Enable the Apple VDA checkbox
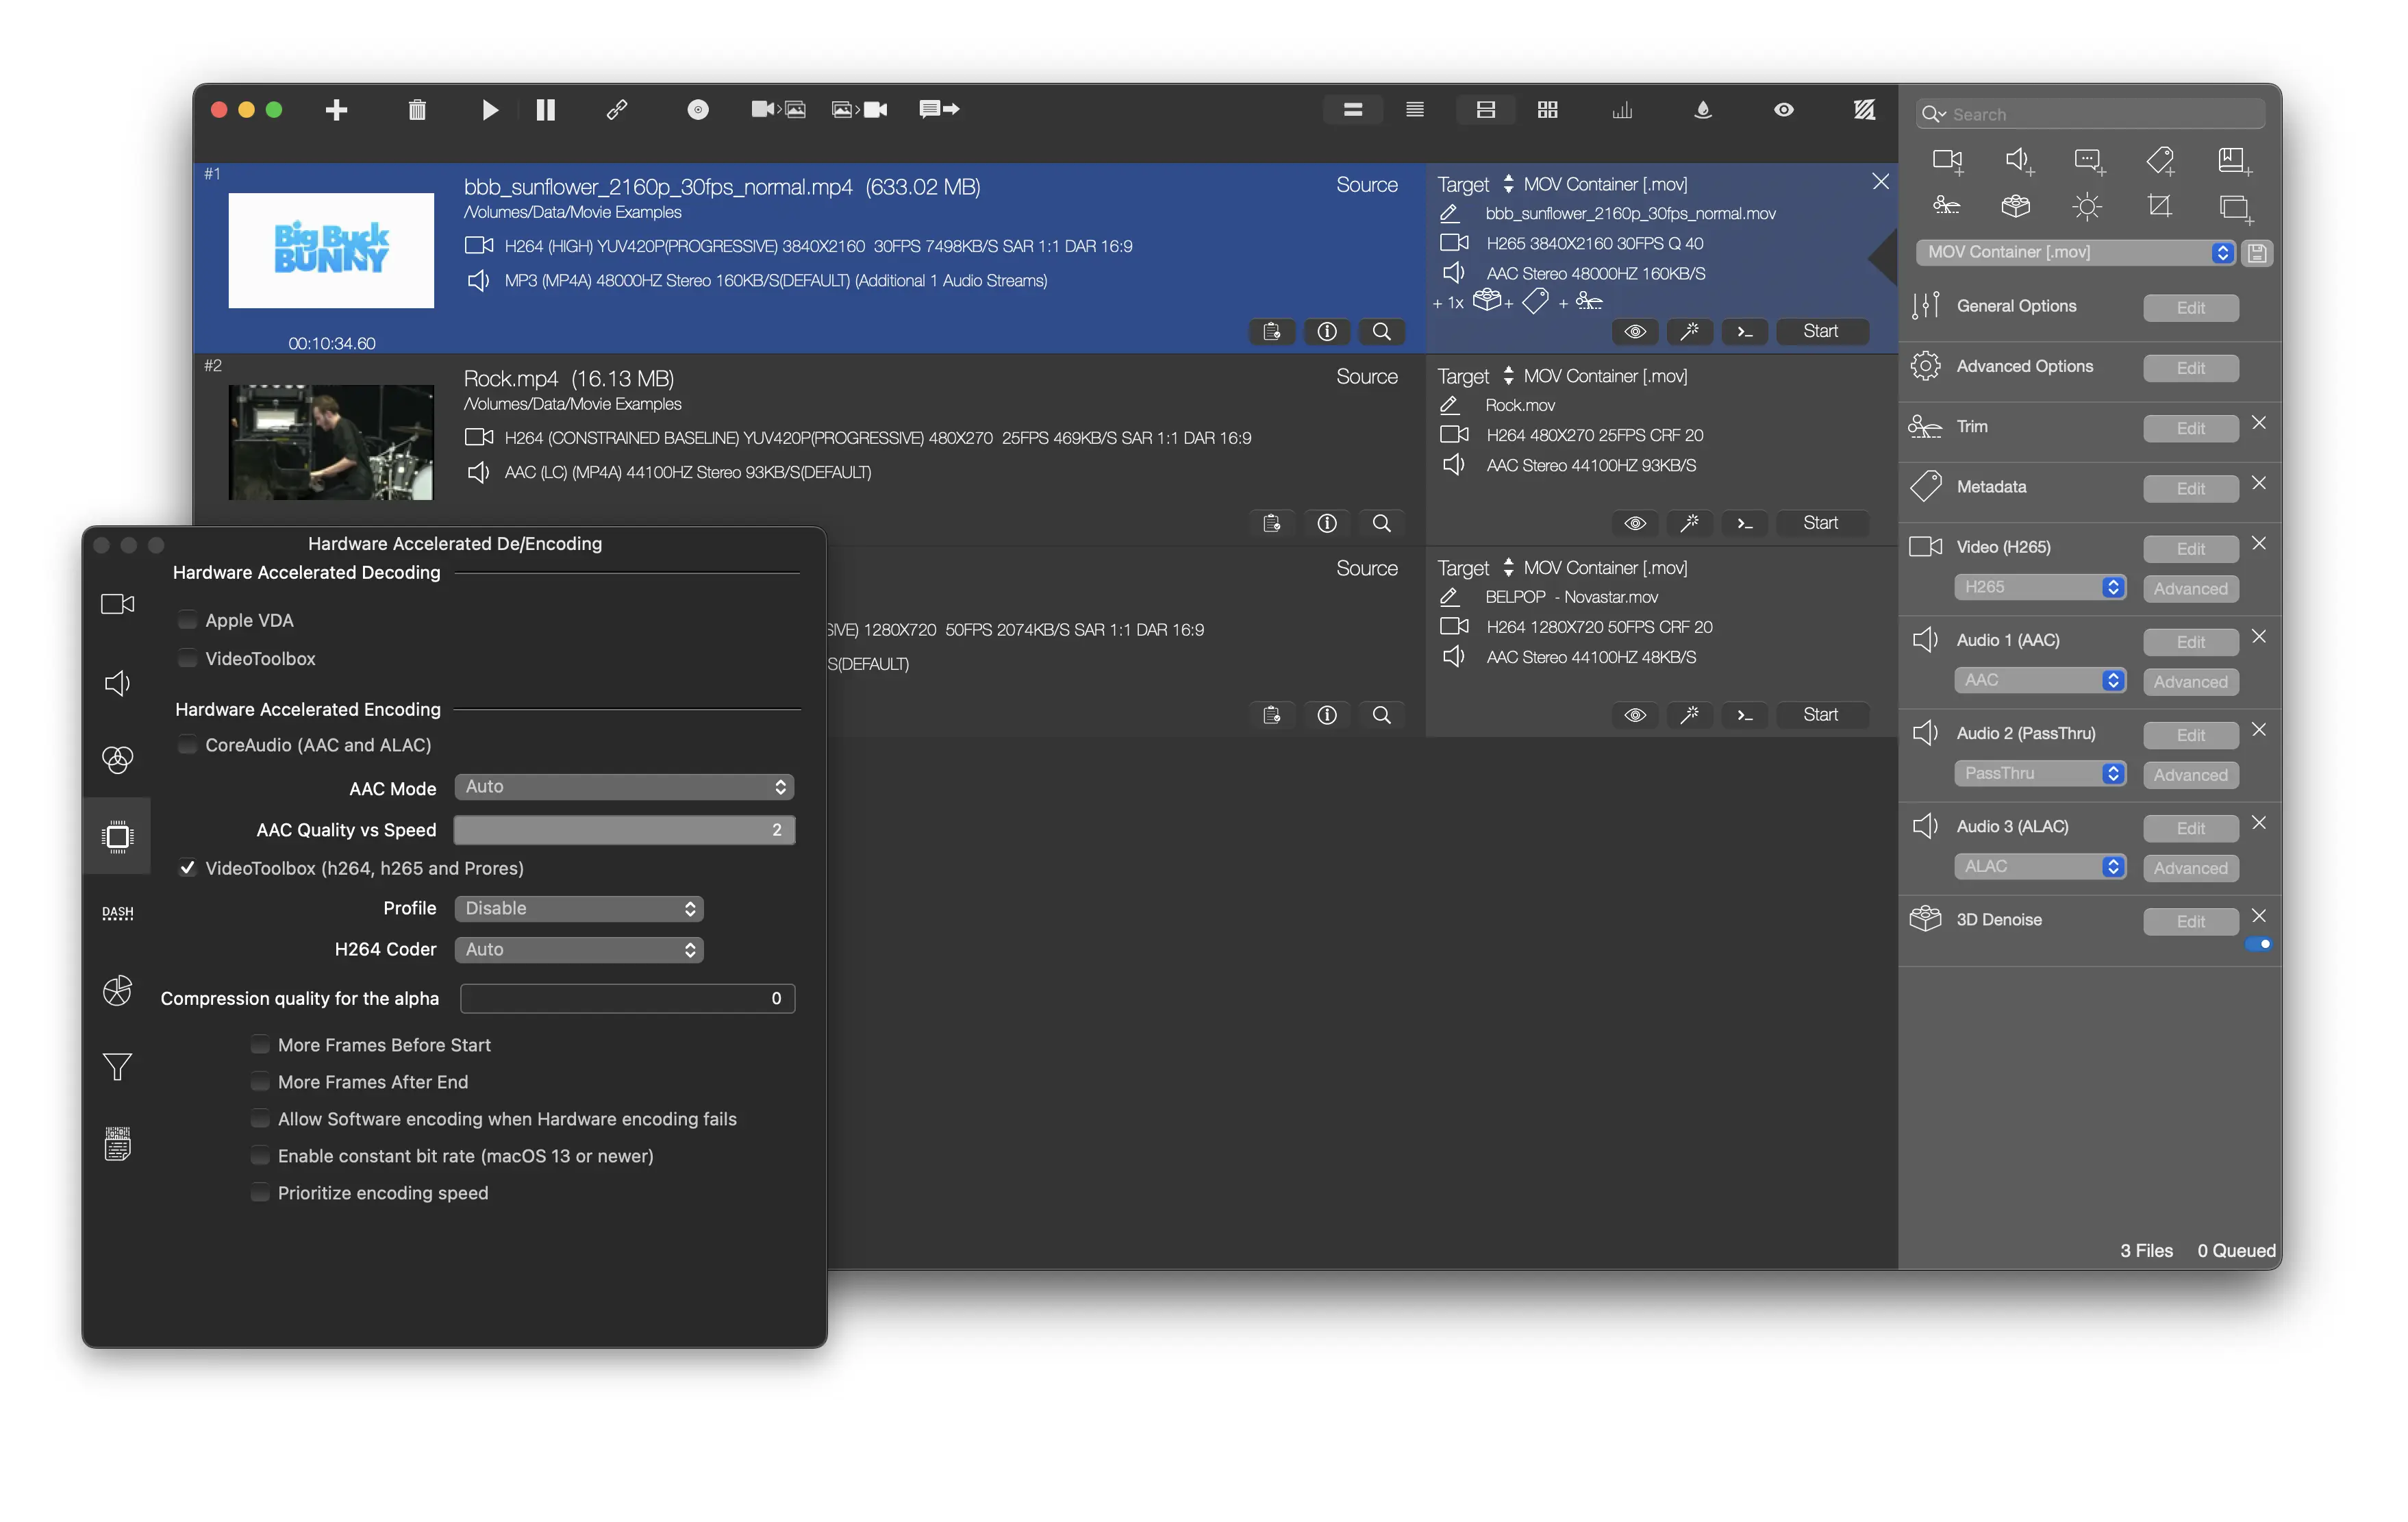Image resolution: width=2408 pixels, height=1522 pixels. click(x=187, y=620)
